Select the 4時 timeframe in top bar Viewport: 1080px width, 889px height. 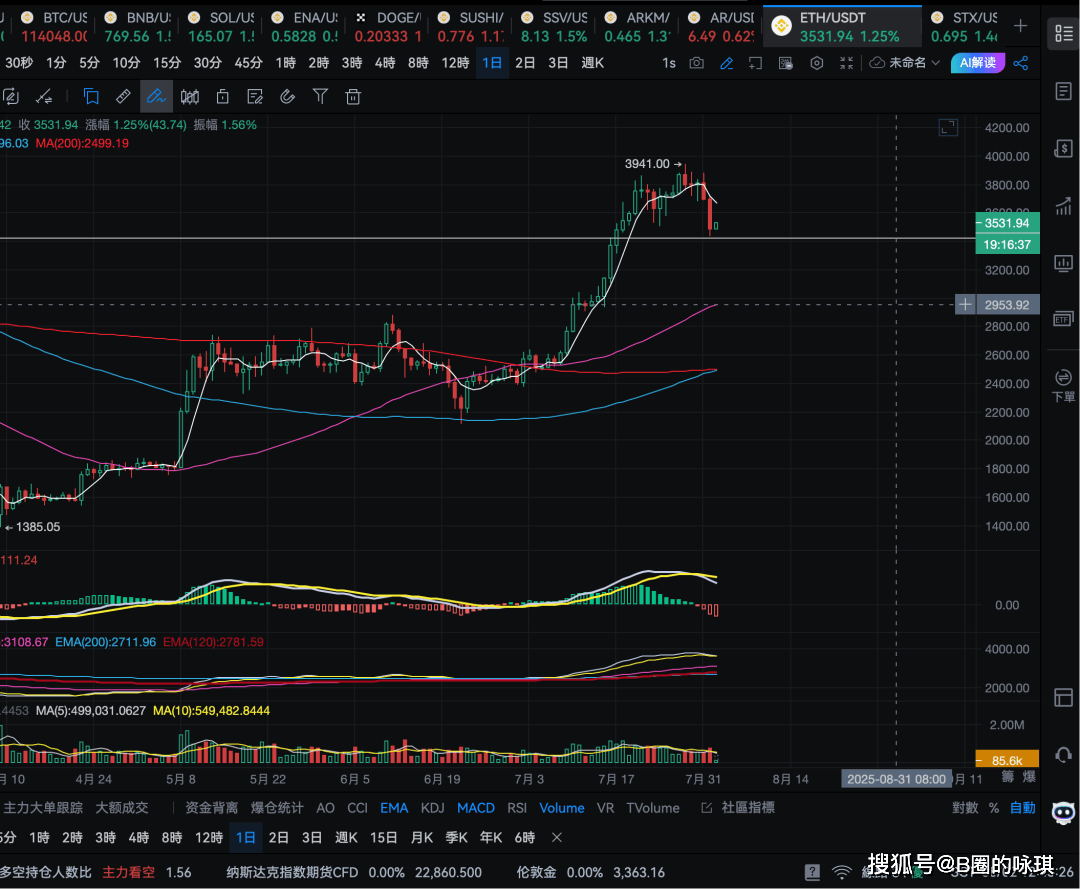(x=385, y=63)
